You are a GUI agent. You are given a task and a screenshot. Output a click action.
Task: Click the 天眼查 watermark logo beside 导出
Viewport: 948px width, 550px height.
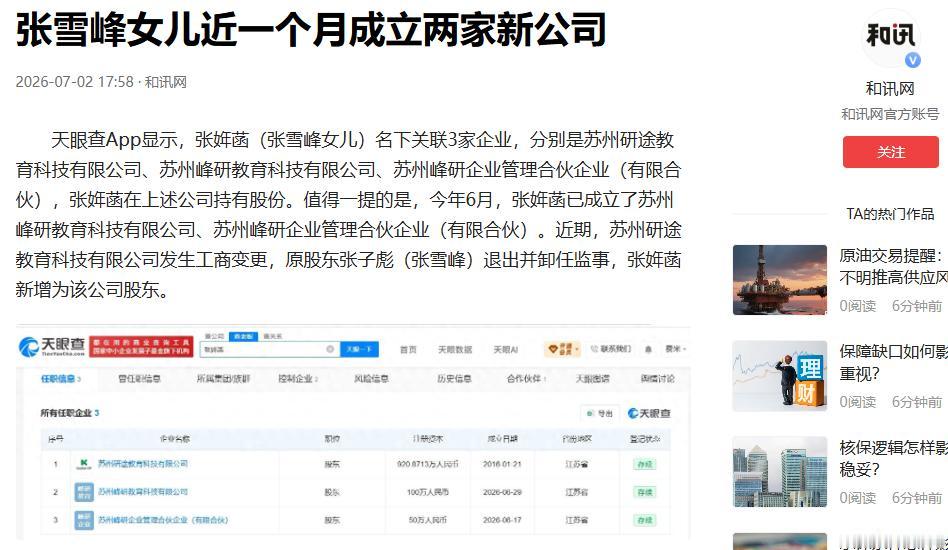pos(649,413)
